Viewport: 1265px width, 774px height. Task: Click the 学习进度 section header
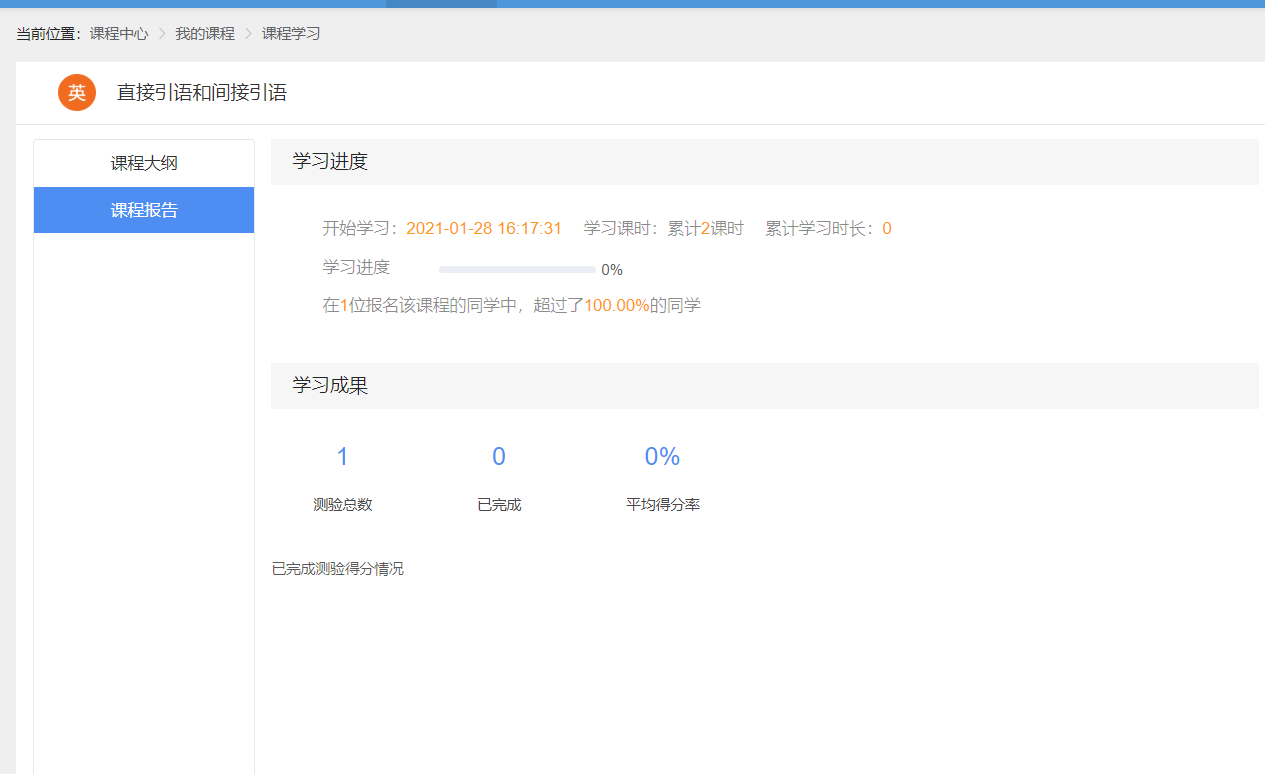coord(330,162)
